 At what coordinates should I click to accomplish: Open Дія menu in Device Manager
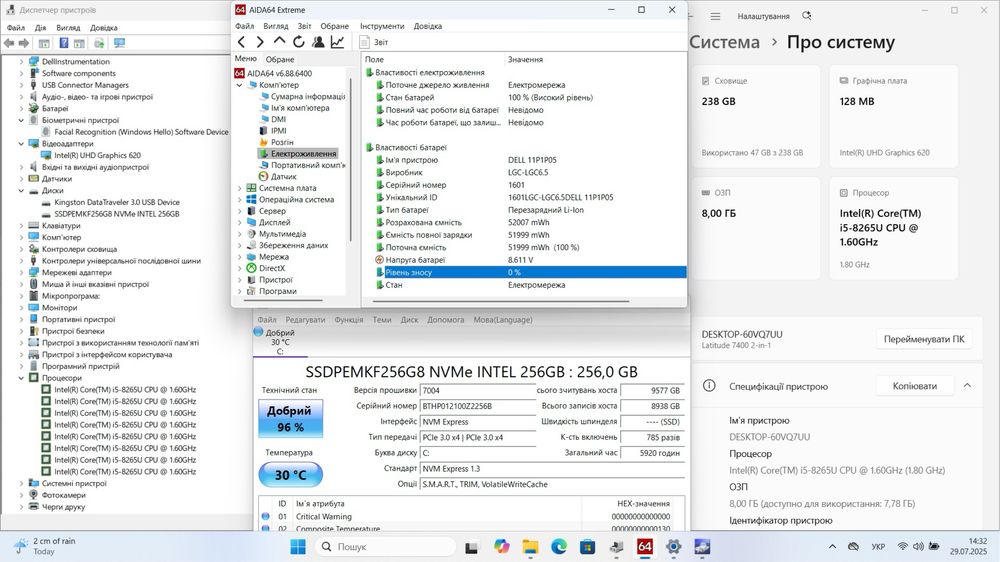click(x=40, y=27)
